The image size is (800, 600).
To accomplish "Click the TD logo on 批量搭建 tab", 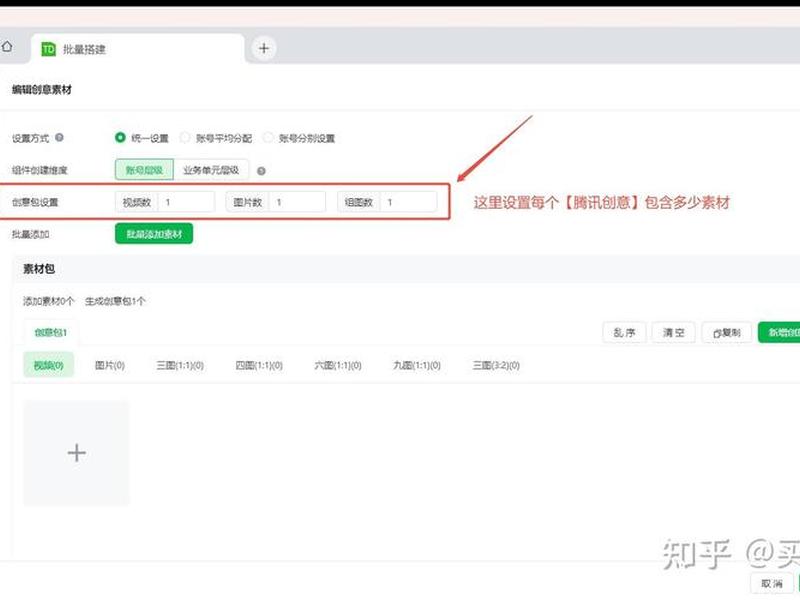I will 48,49.
